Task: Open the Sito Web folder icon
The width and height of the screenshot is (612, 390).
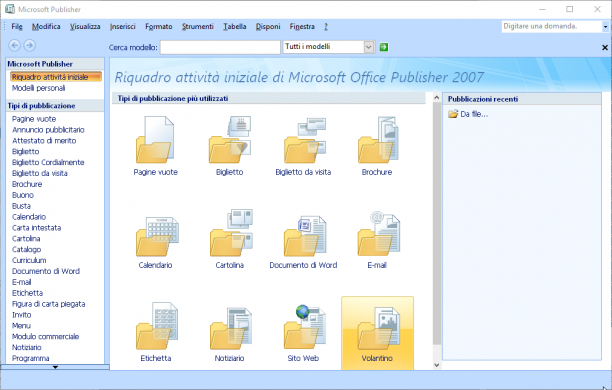Action: [x=304, y=327]
